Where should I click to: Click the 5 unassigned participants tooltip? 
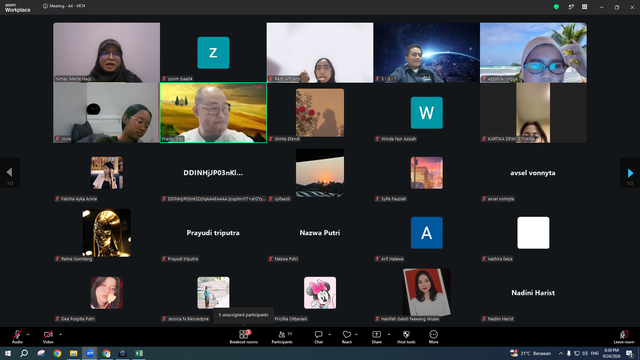coord(244,315)
